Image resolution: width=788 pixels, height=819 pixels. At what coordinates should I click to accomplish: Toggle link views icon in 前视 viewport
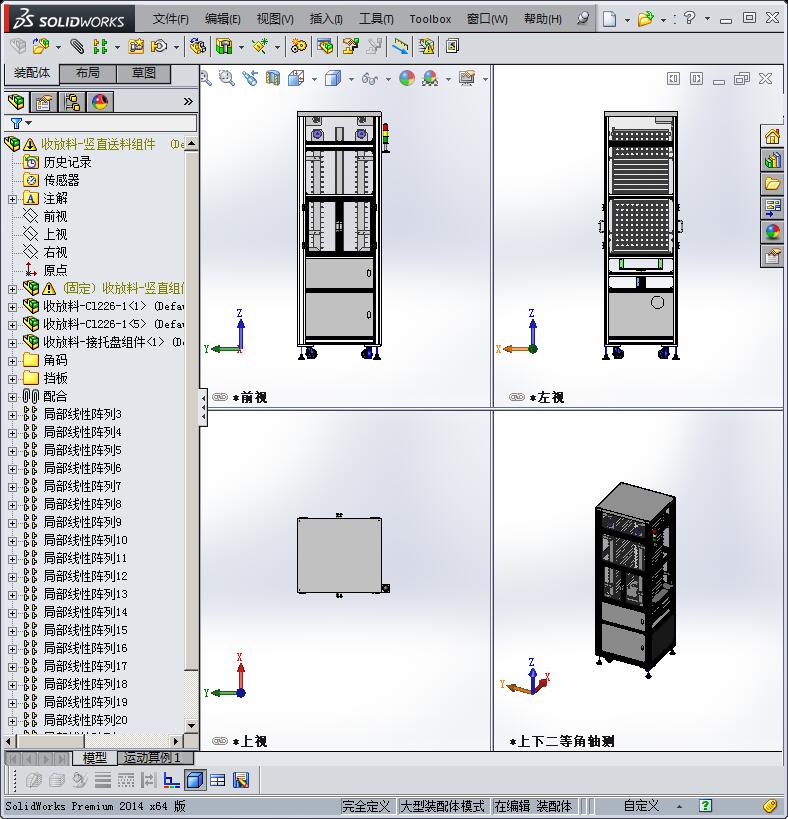tap(220, 397)
